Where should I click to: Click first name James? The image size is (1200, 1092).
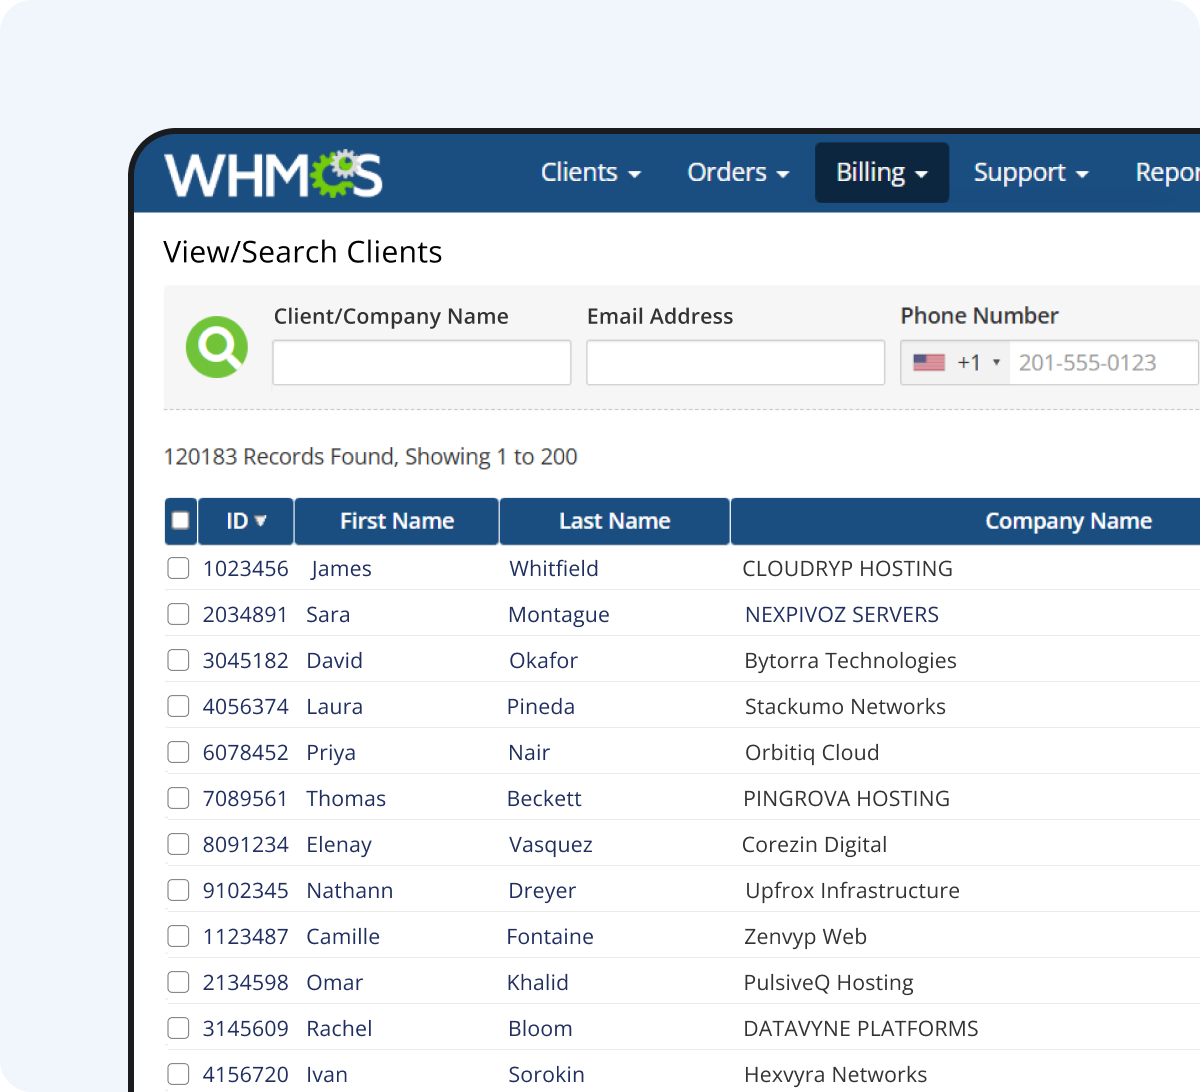coord(341,568)
